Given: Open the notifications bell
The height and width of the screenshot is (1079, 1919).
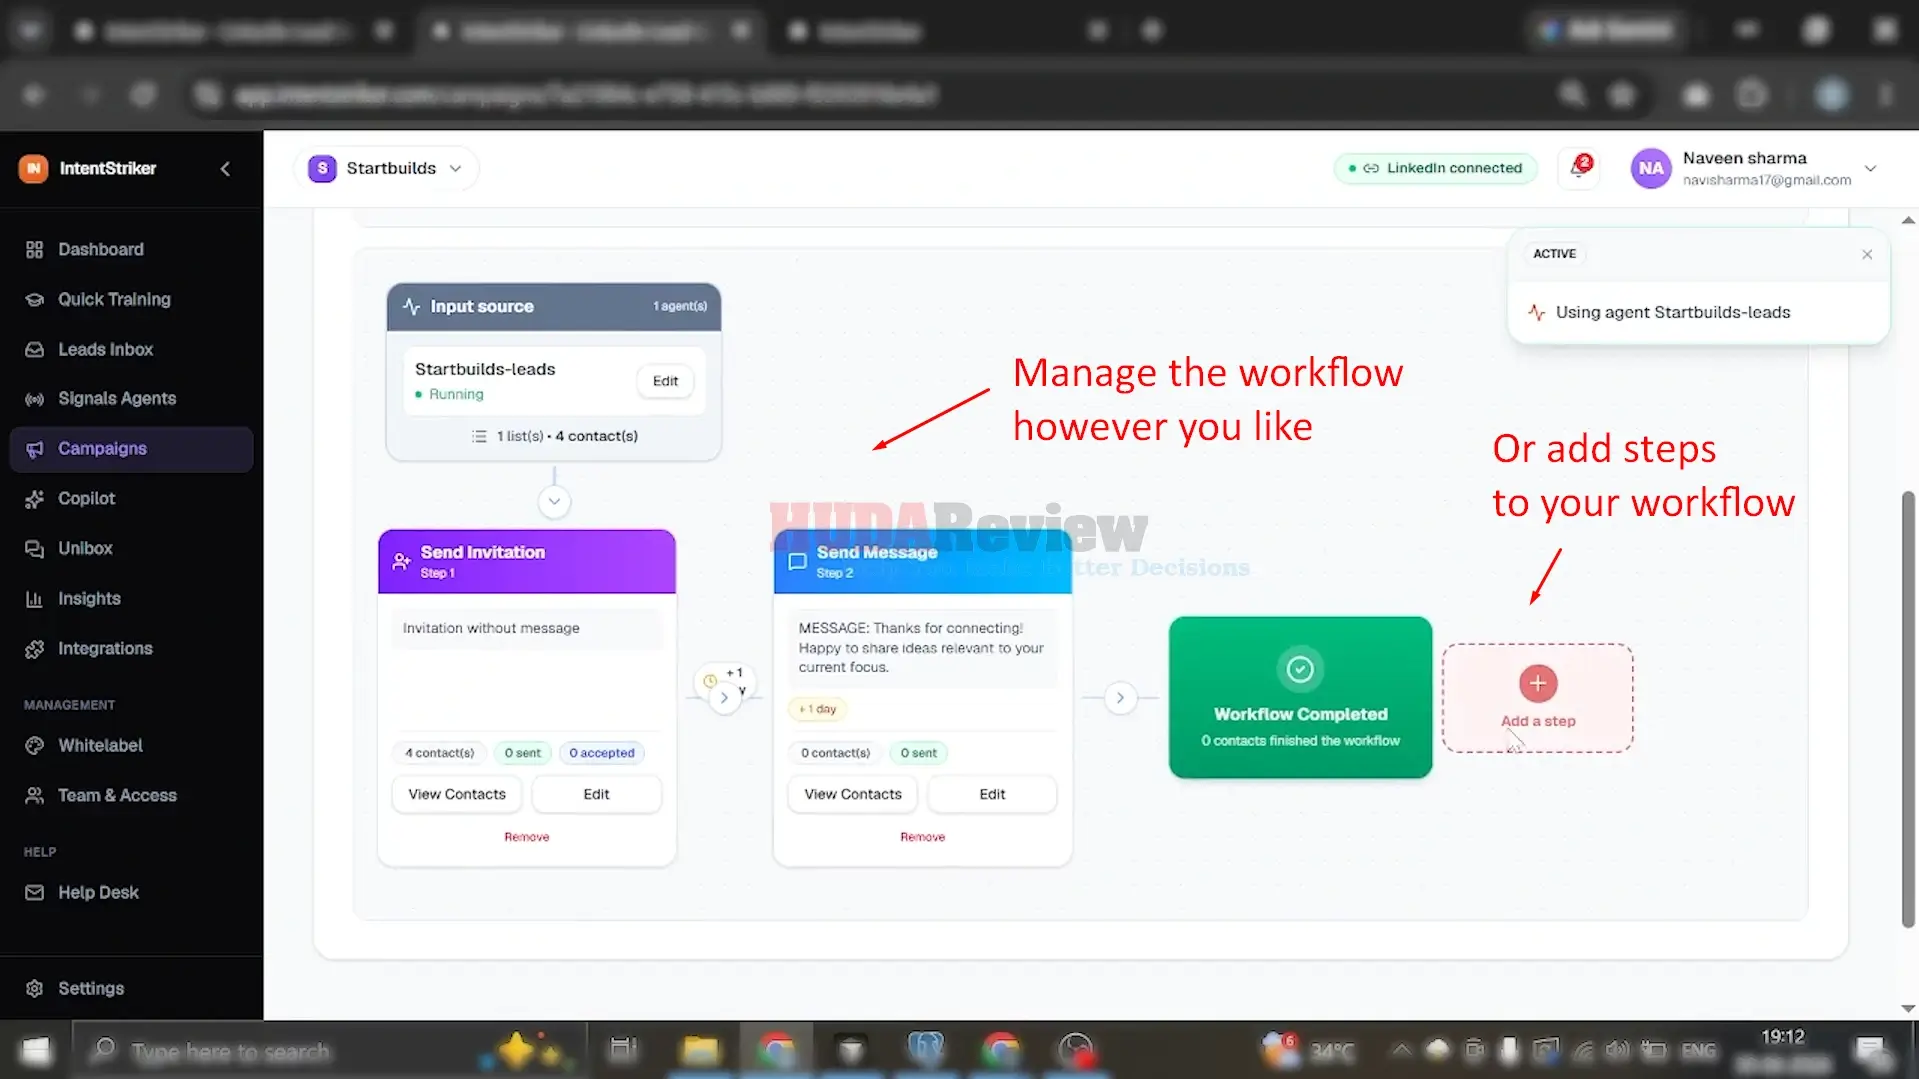Looking at the screenshot, I should 1580,168.
